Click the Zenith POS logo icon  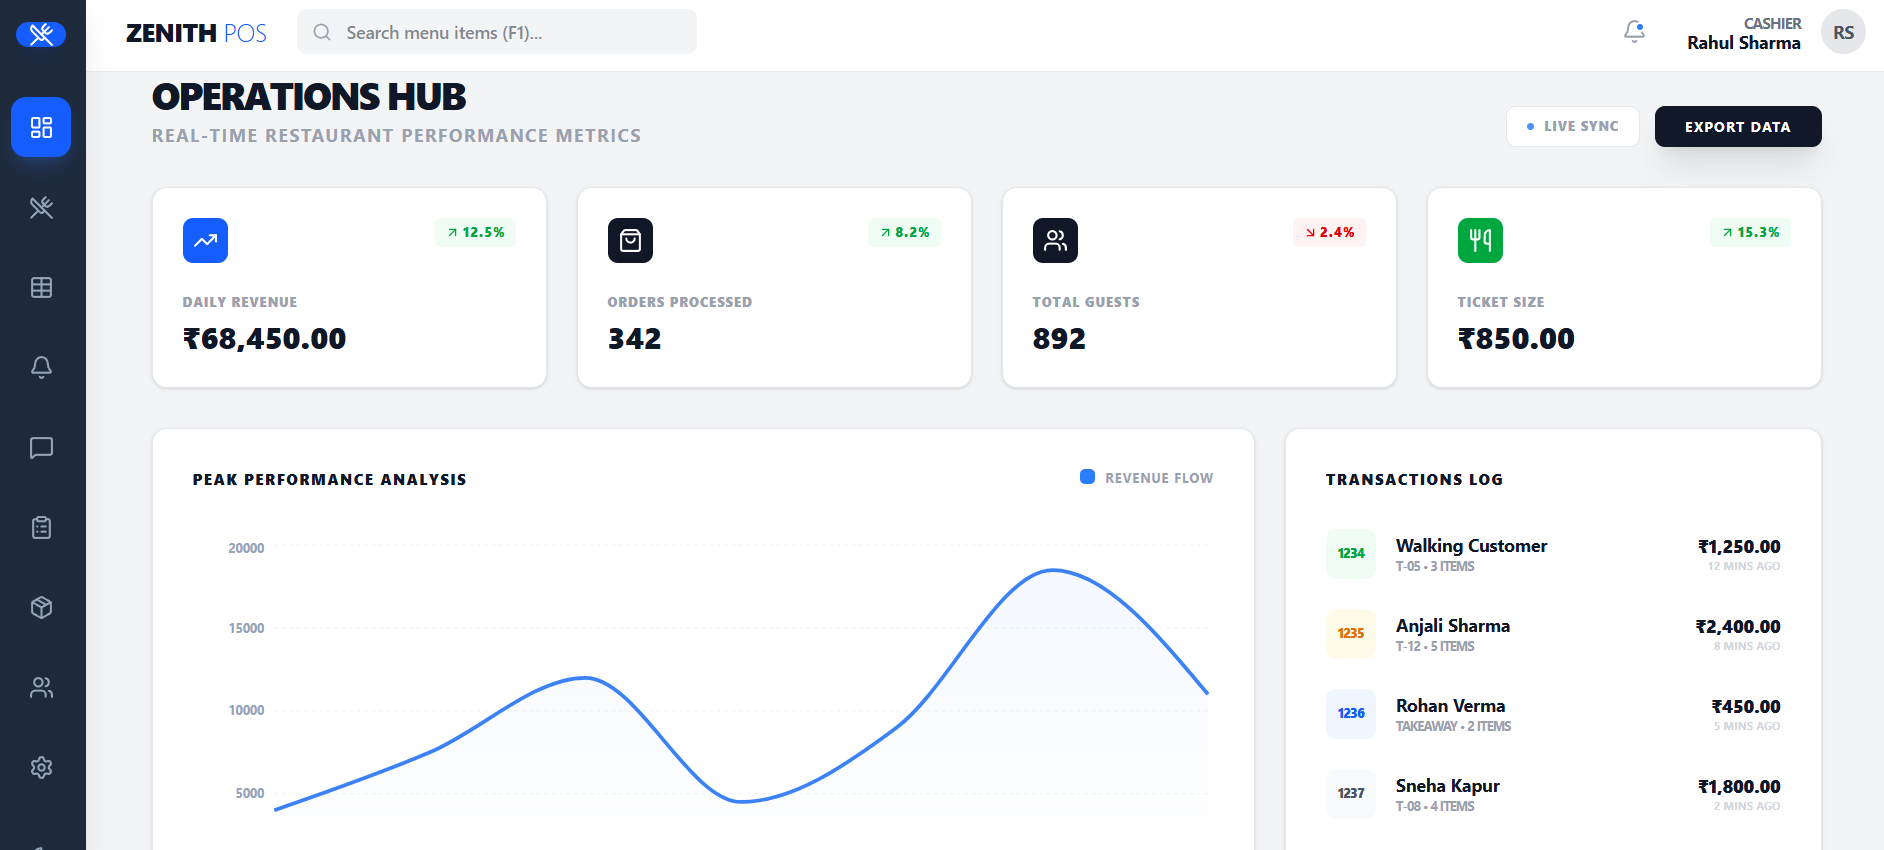(x=41, y=35)
